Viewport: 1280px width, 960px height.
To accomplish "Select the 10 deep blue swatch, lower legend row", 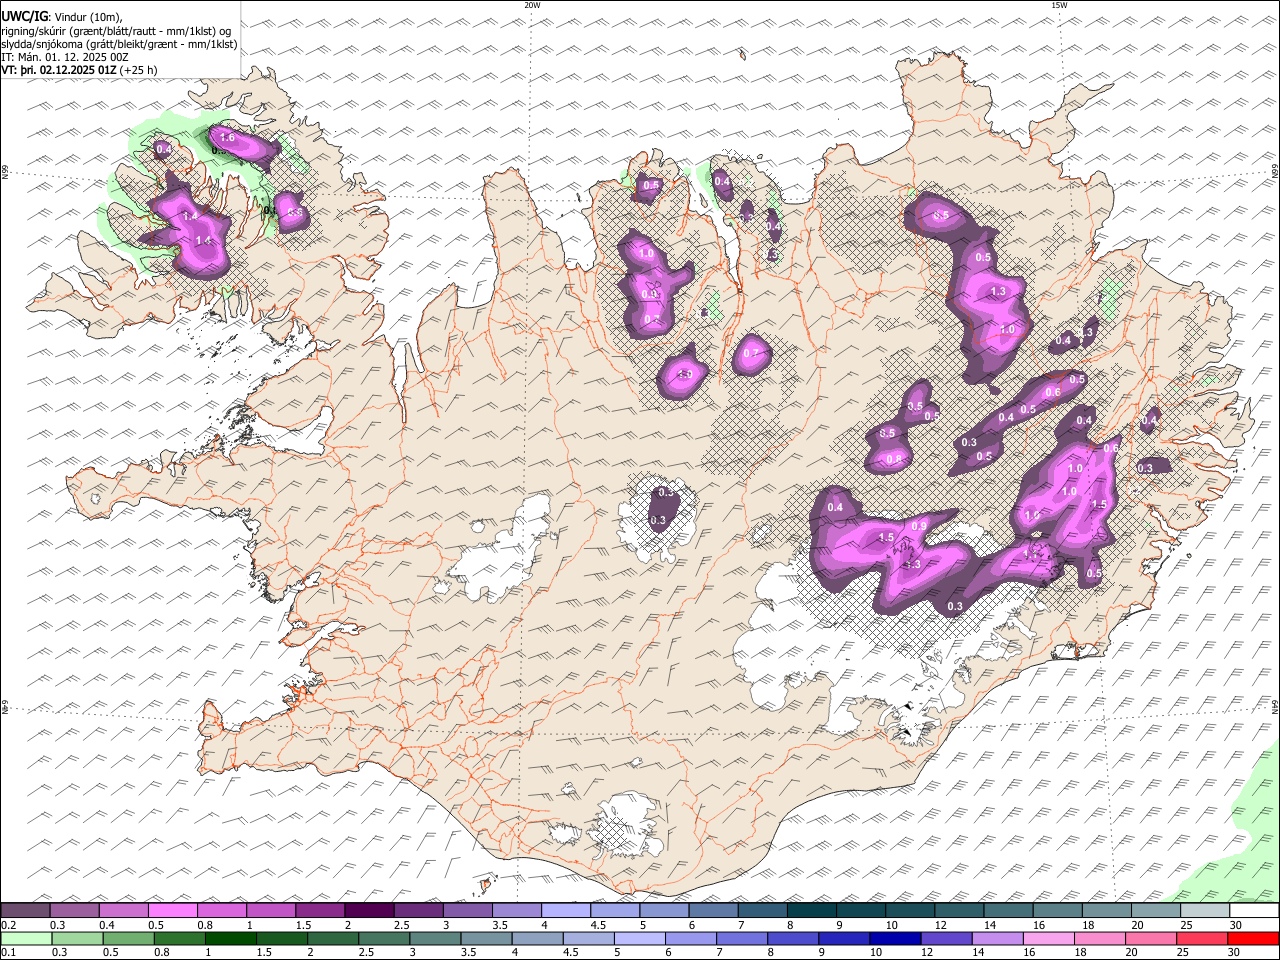I will 896,939.
